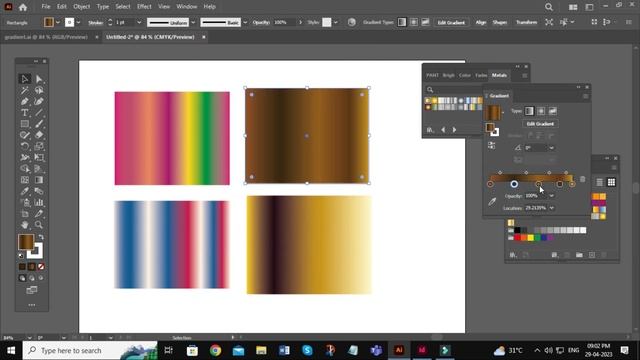Viewport: 640px width, 360px height.
Task: Select the Zoom tool
Action: coord(39,225)
